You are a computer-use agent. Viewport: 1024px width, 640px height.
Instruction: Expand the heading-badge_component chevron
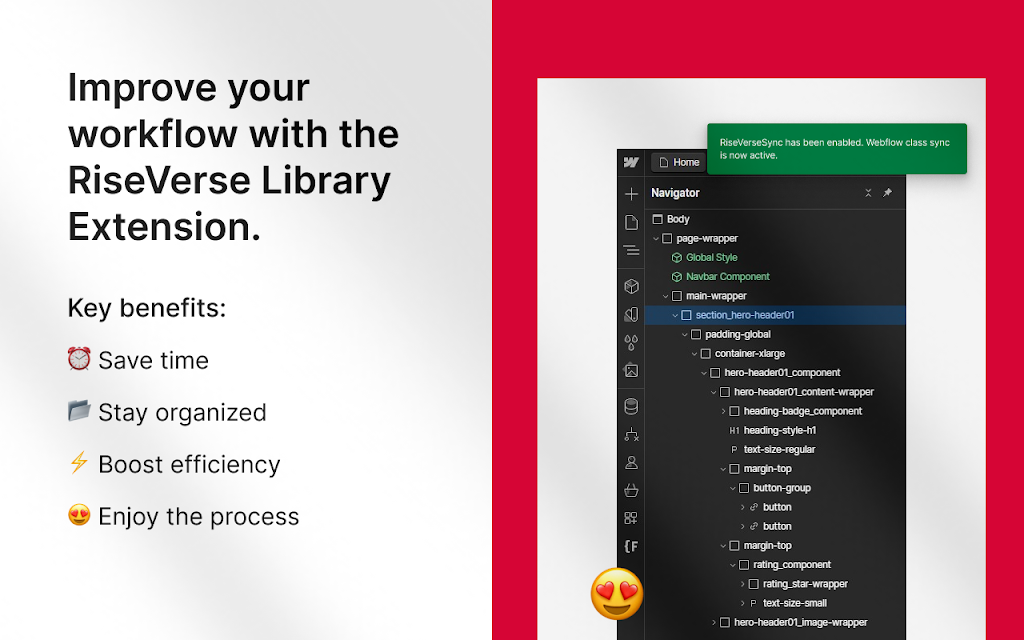[x=723, y=411]
